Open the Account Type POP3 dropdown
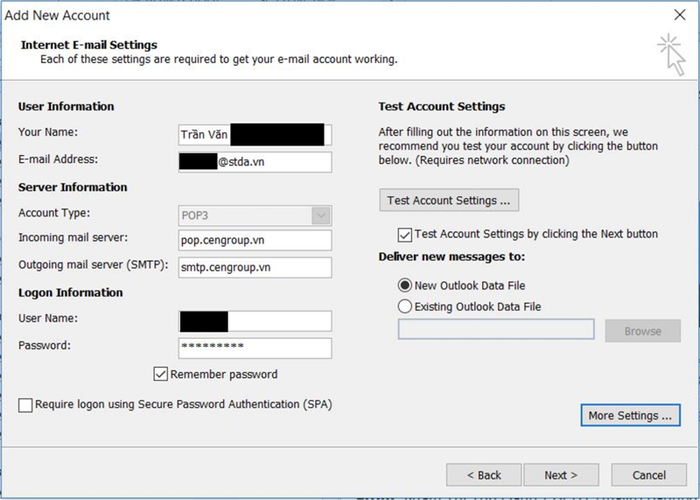The image size is (700, 500). [255, 216]
